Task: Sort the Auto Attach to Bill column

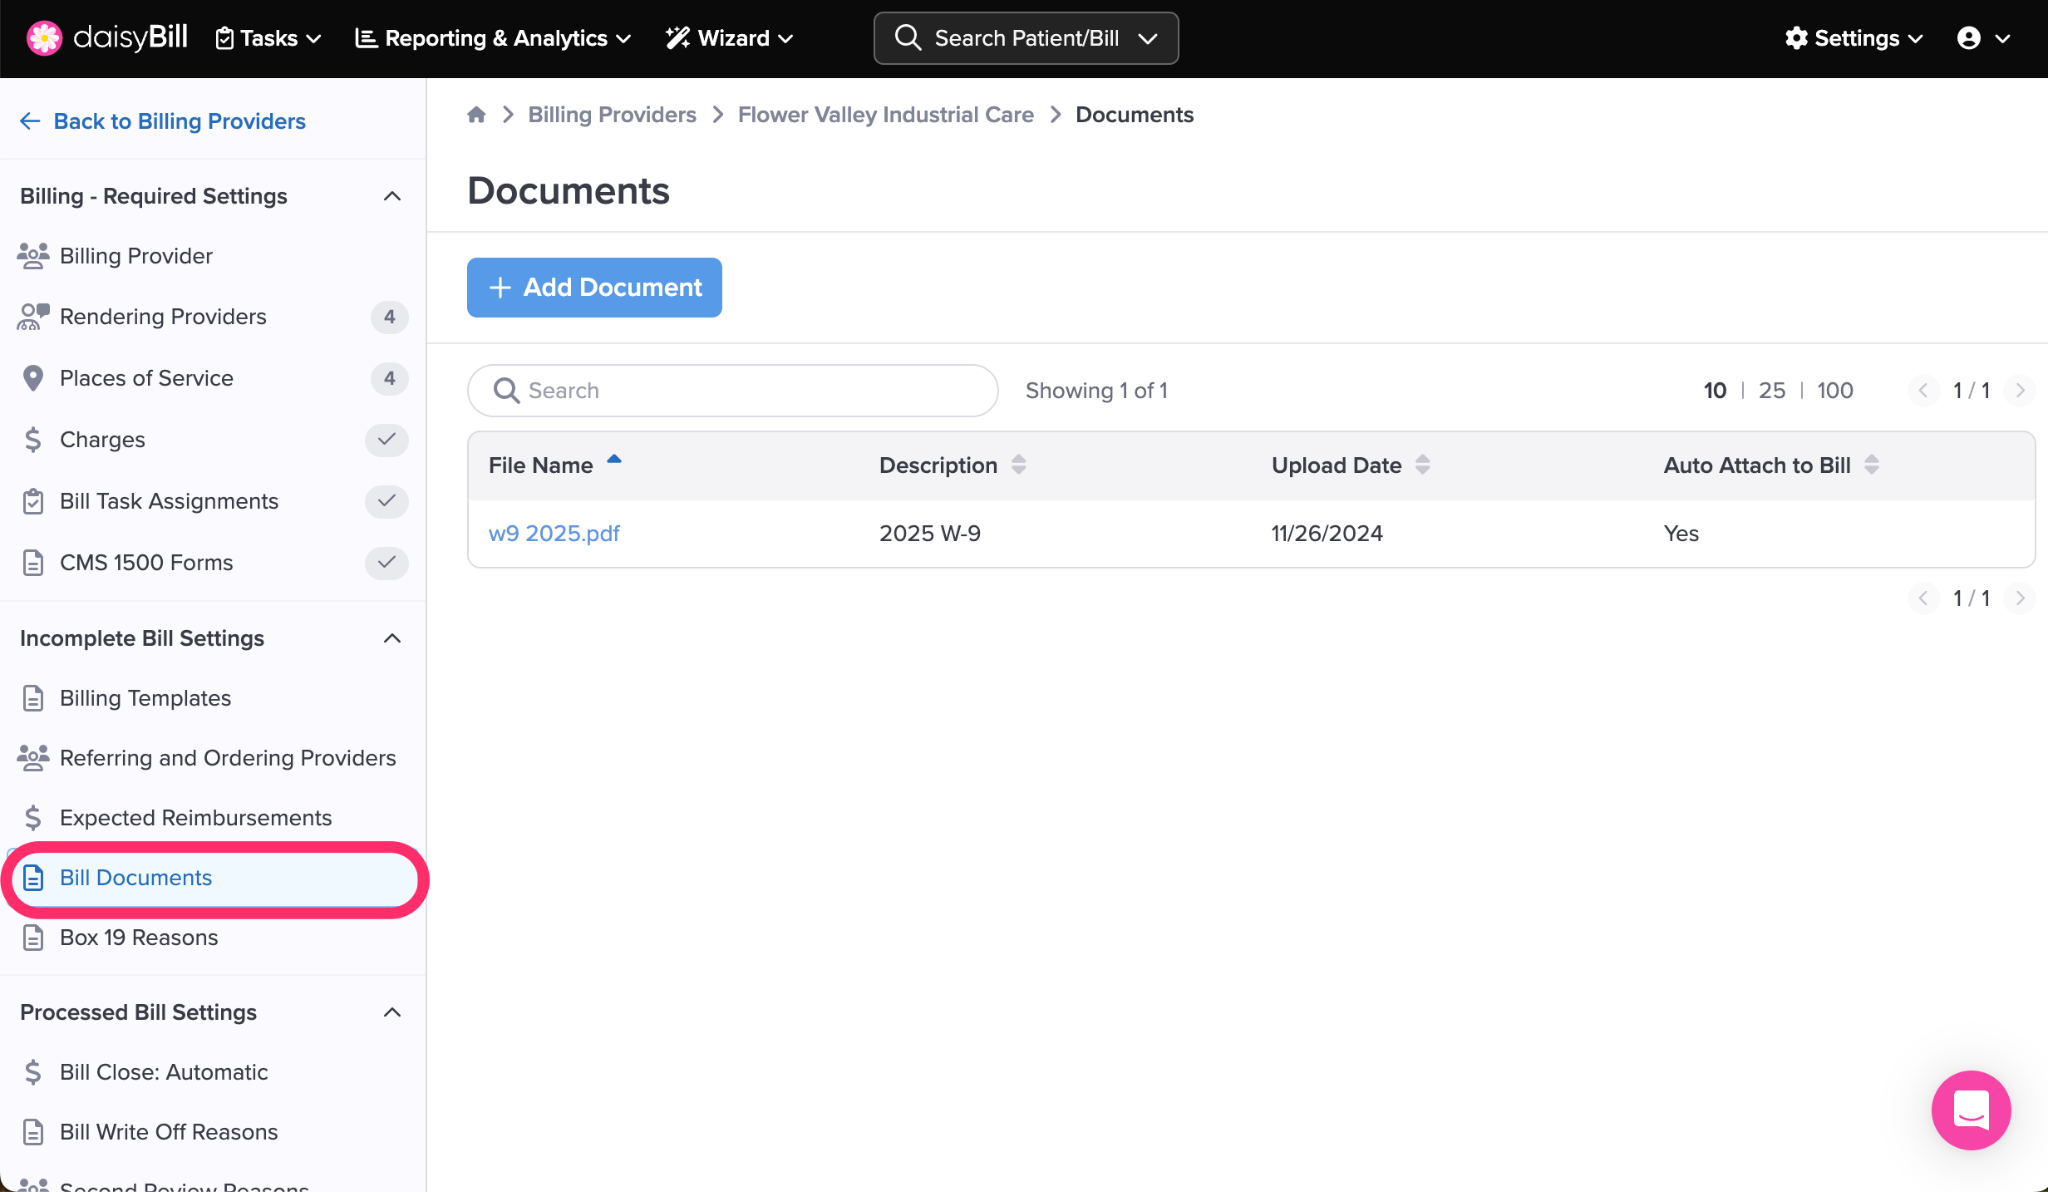Action: coord(1871,465)
